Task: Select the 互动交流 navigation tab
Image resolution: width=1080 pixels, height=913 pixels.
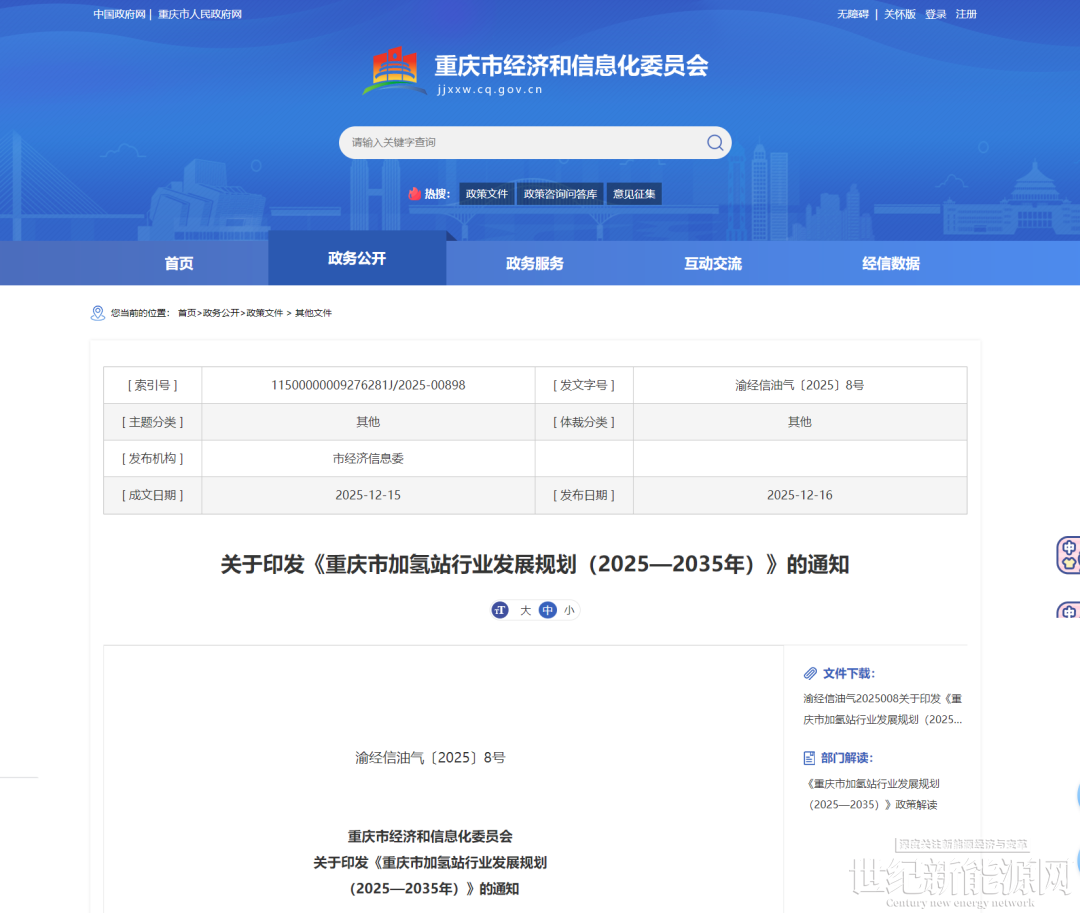Action: point(713,264)
